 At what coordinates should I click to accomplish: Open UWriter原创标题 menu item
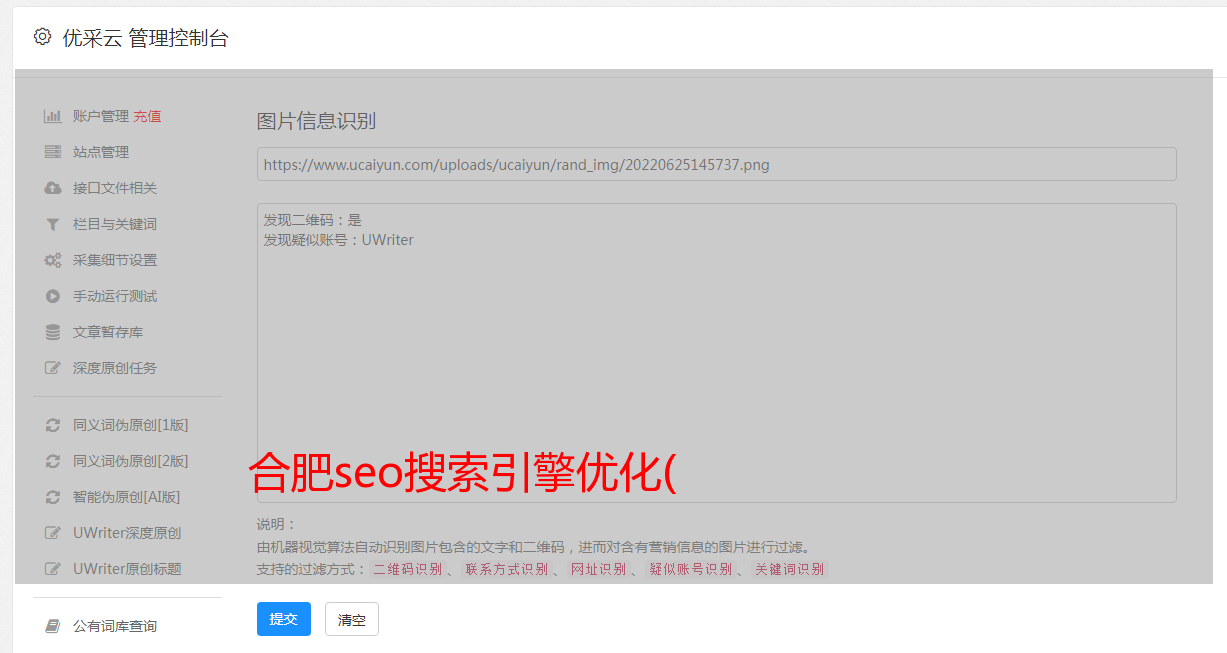click(x=127, y=569)
